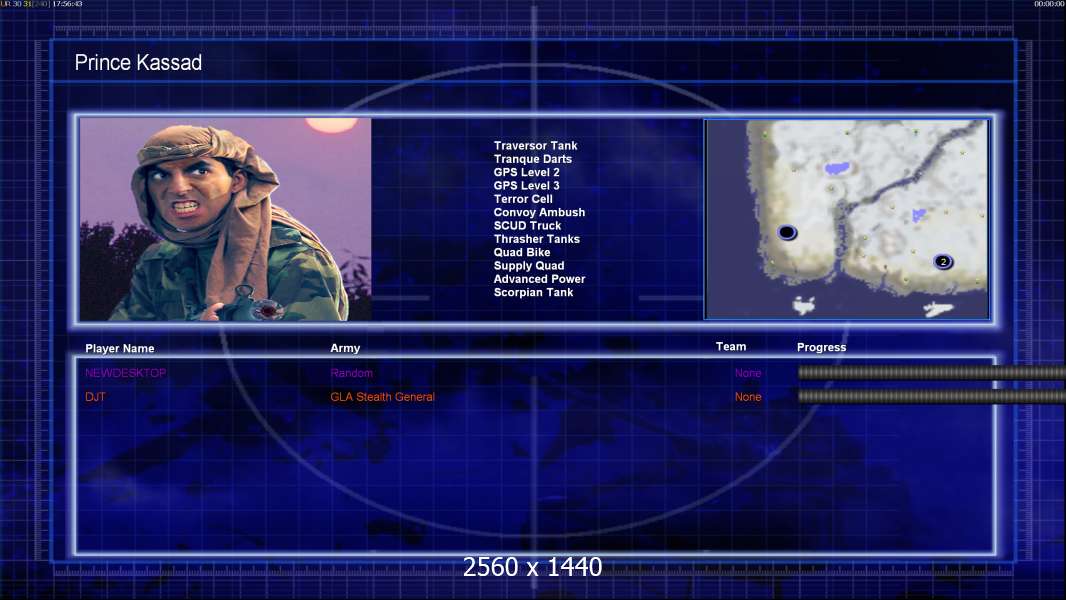Click the Random army for NEWDESKTOP
This screenshot has width=1066, height=600.
351,373
